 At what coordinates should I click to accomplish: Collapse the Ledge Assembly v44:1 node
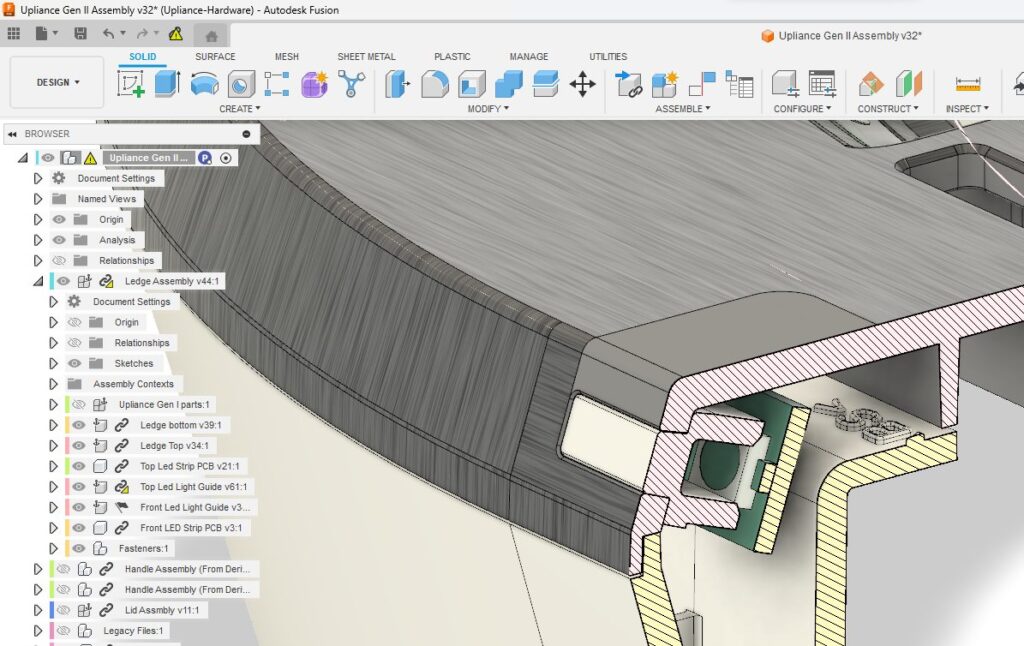[x=39, y=282]
